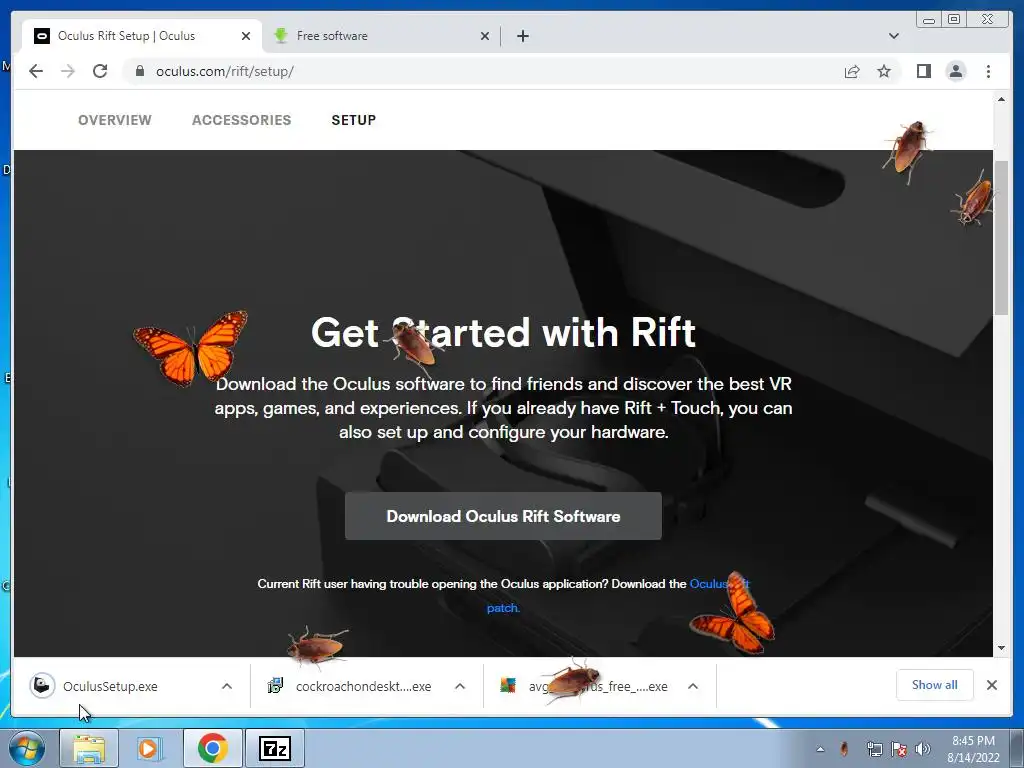Screen dimensions: 1024x768
Task: Open the tab search dropdown
Action: pos(894,36)
